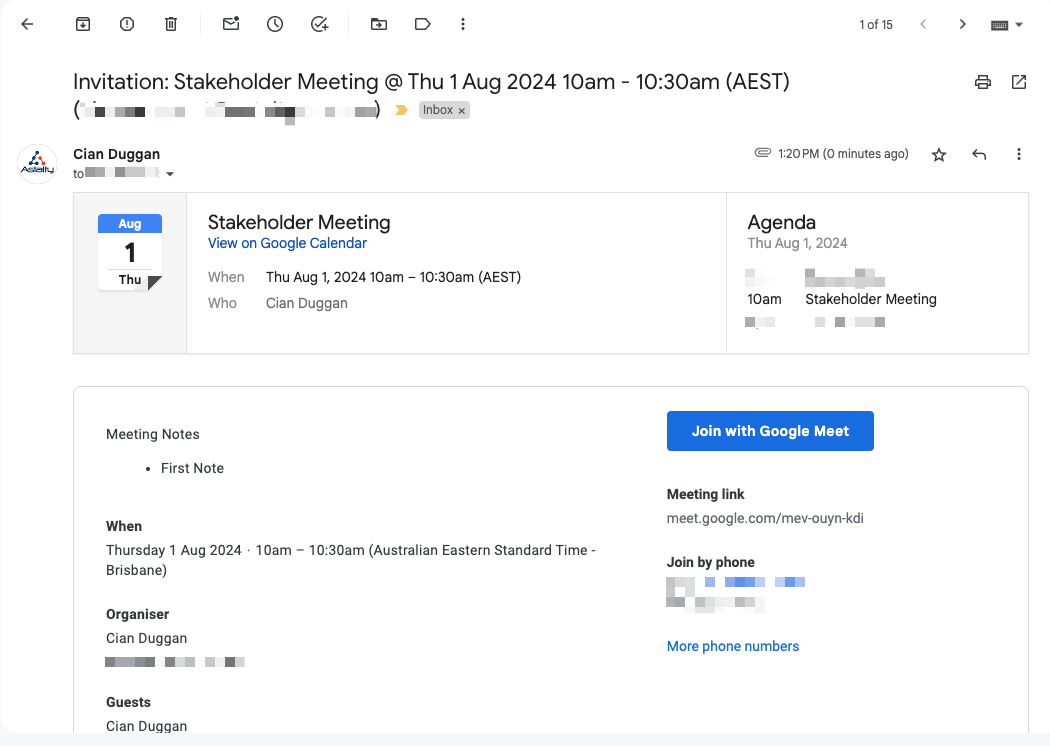Expand recipient details arrow under sender
The image size is (1050, 746).
(x=170, y=174)
